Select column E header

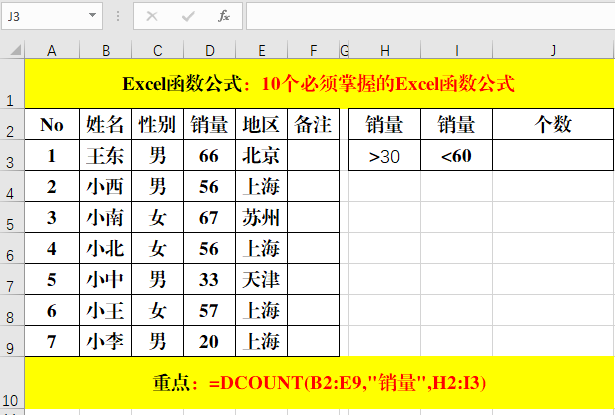tap(262, 50)
